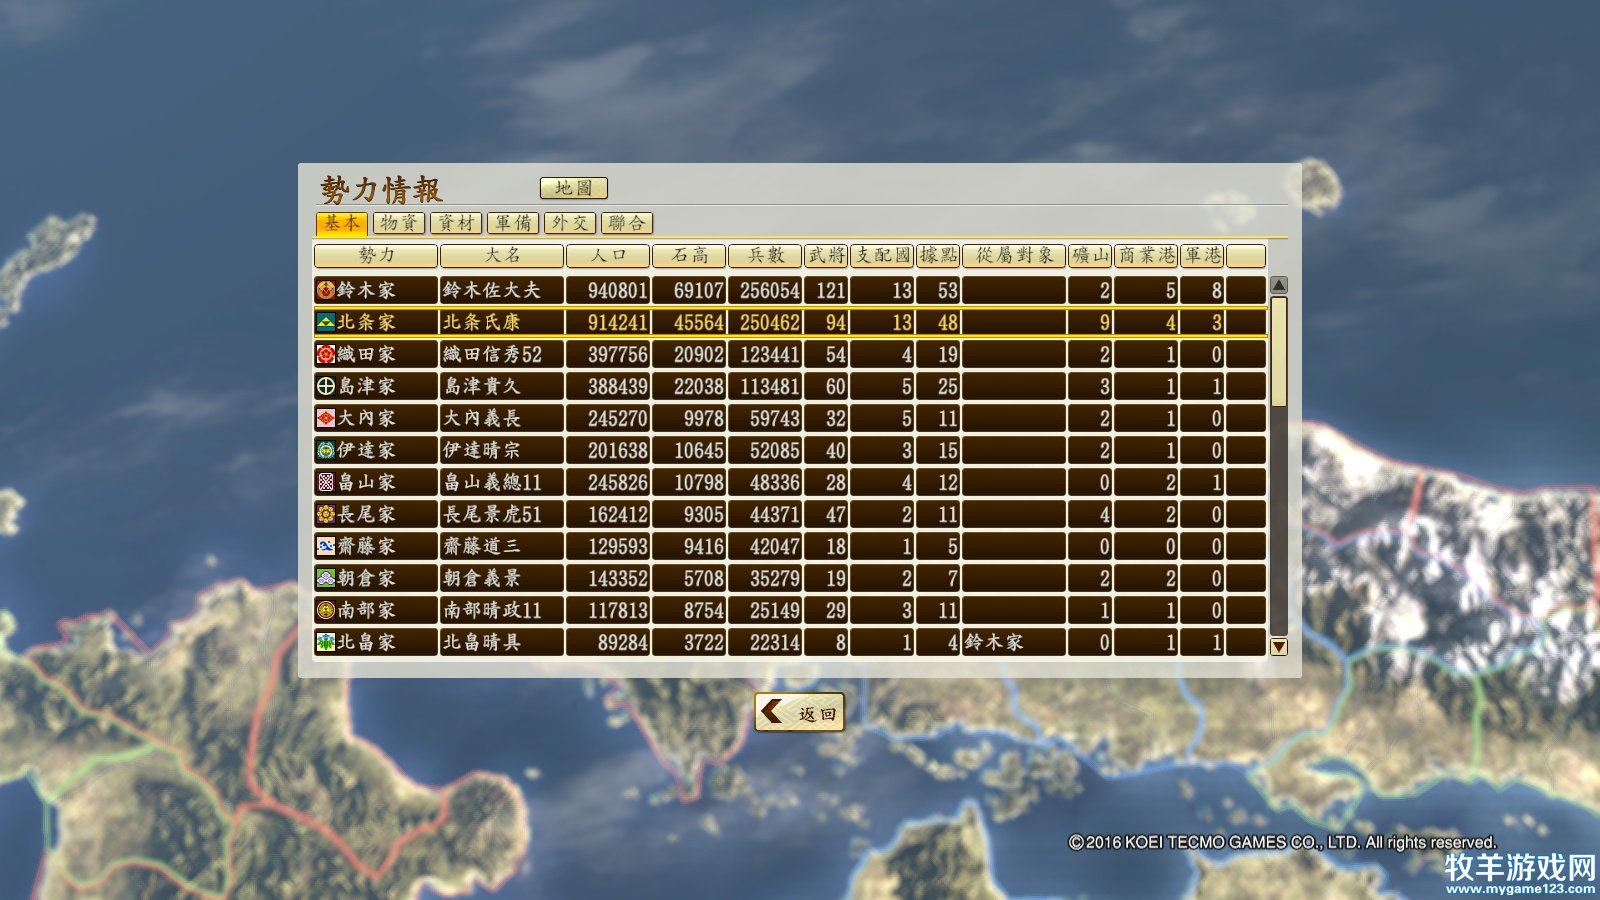Click 石高 value 10798
This screenshot has height=900, width=1600.
coord(699,482)
